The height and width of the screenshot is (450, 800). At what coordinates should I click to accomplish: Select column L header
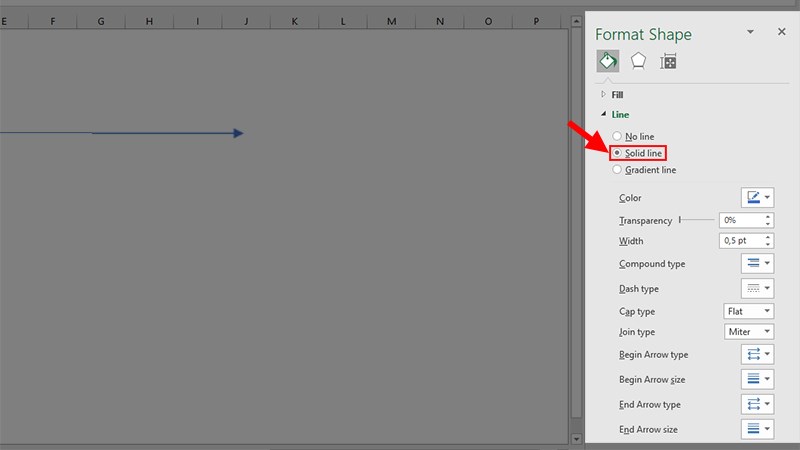(x=343, y=21)
